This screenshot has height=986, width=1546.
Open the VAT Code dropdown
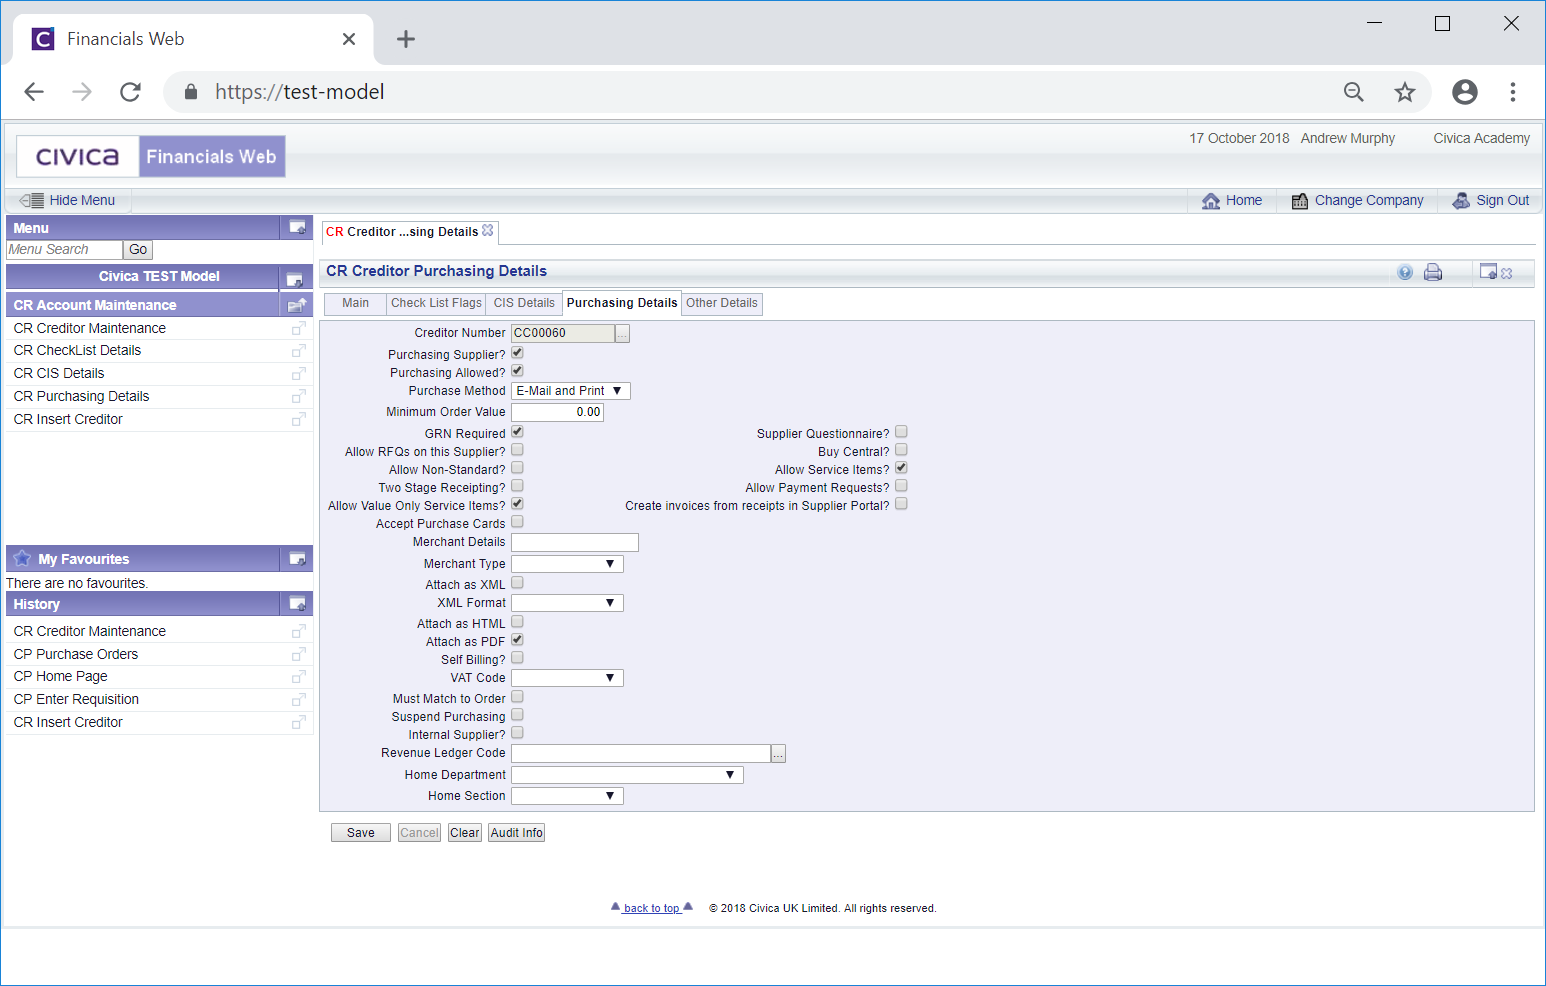567,678
